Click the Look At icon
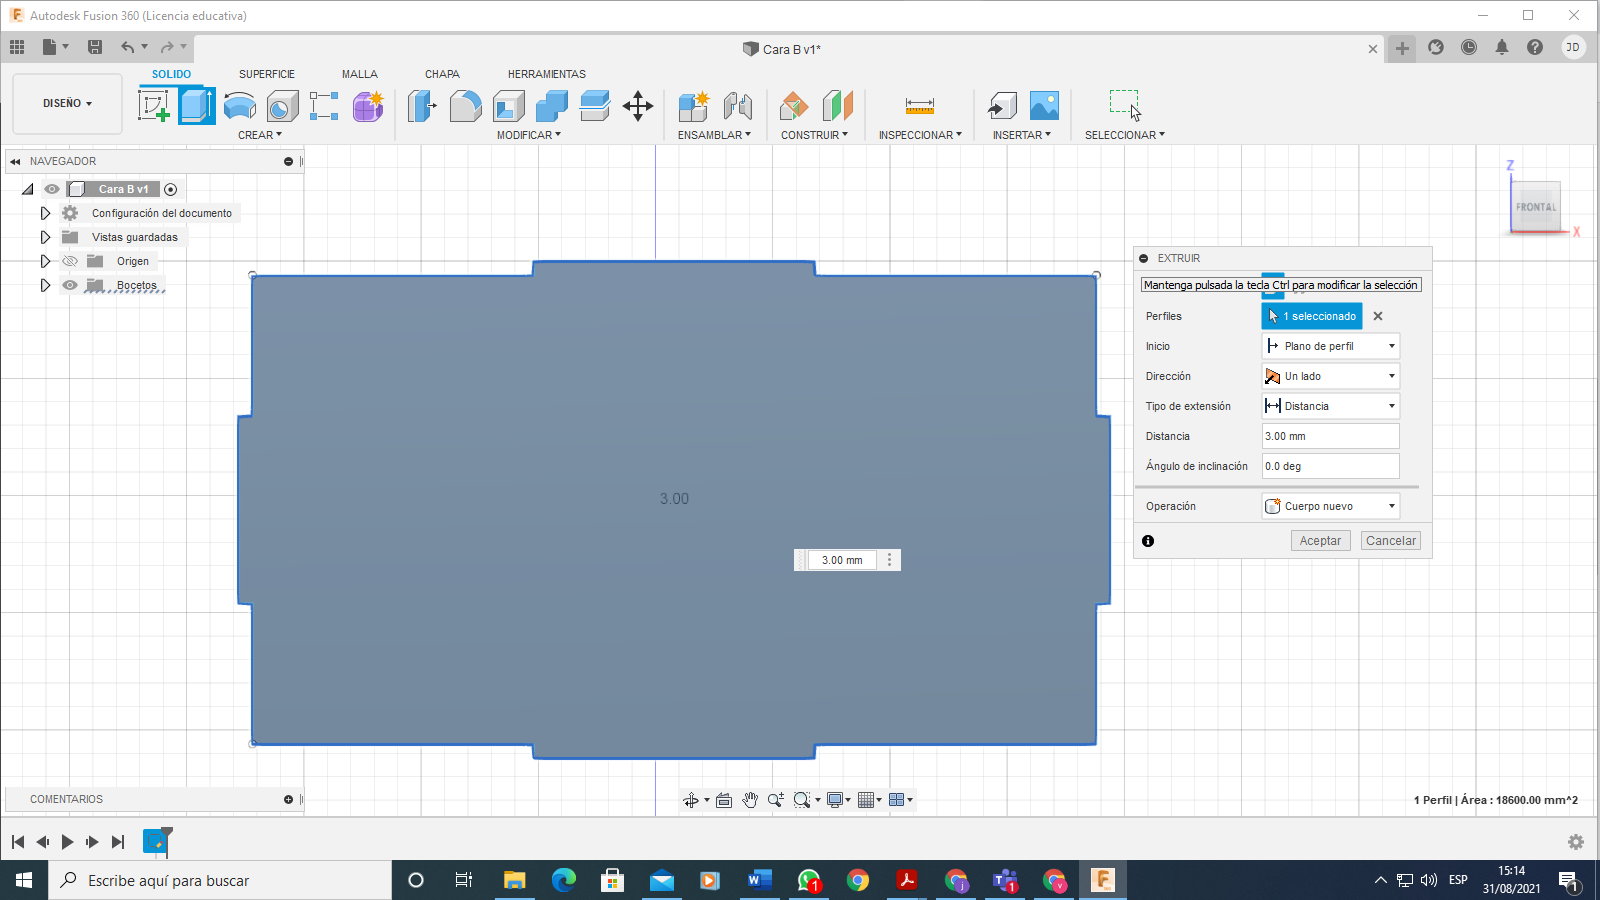This screenshot has height=900, width=1600. (x=724, y=800)
